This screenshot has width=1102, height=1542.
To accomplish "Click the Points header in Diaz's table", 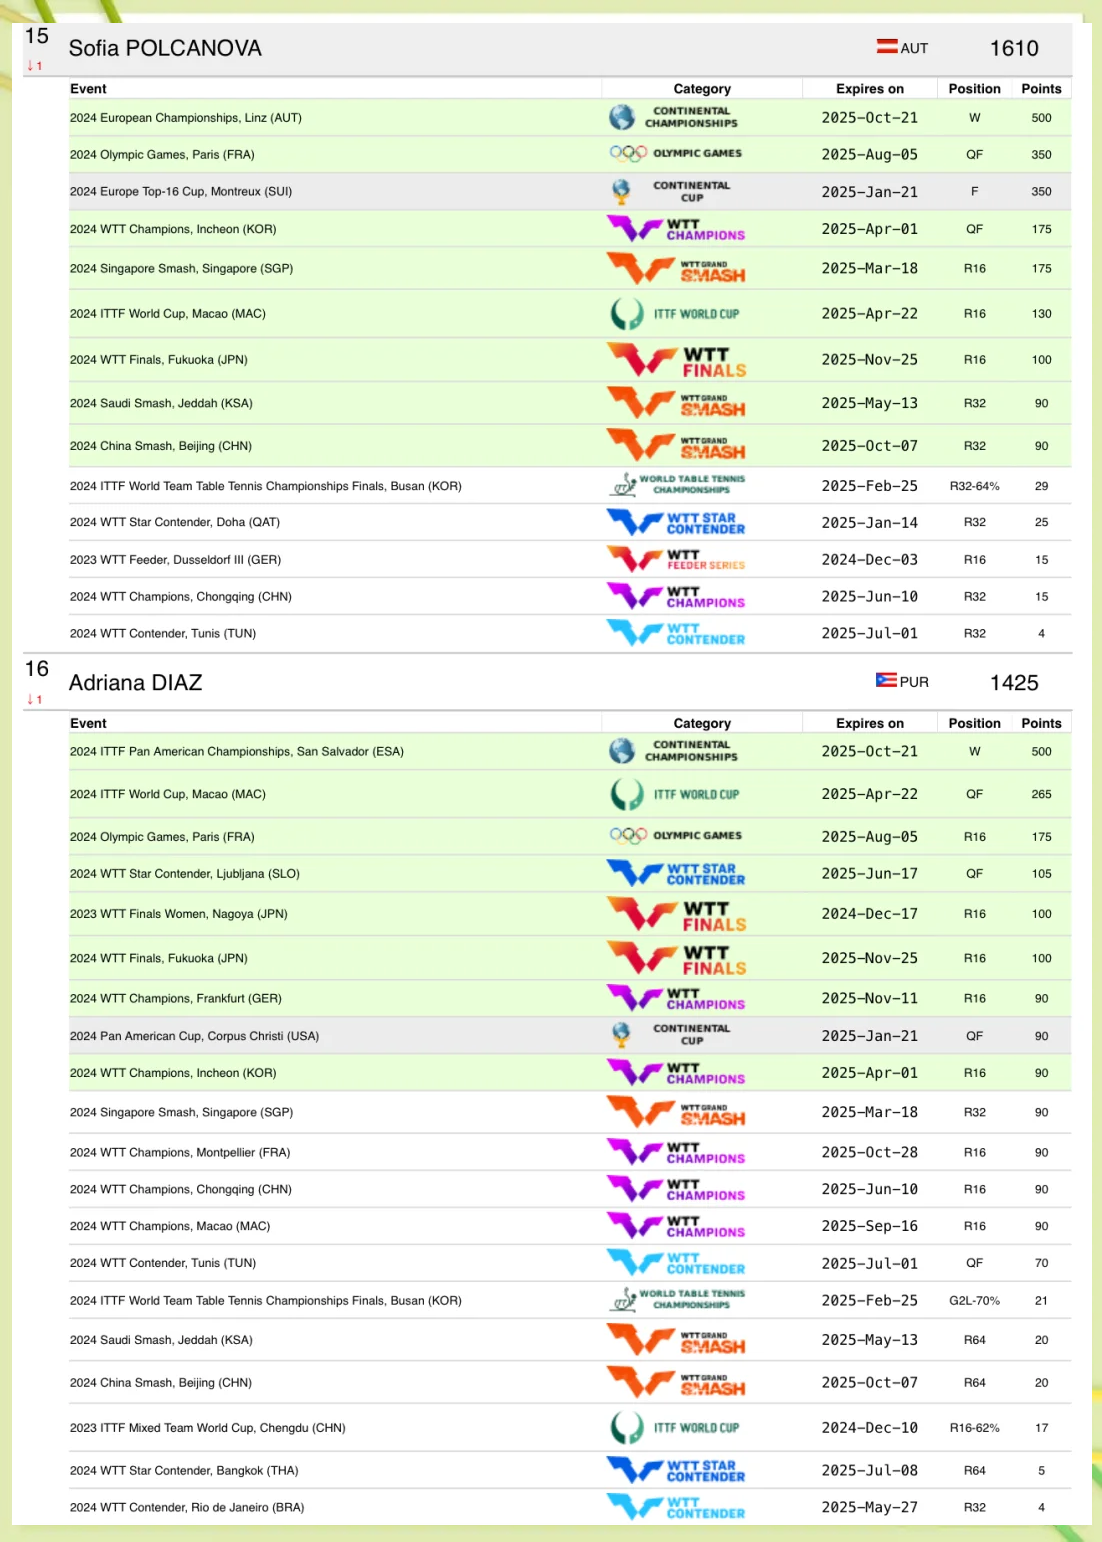I will (x=1042, y=723).
